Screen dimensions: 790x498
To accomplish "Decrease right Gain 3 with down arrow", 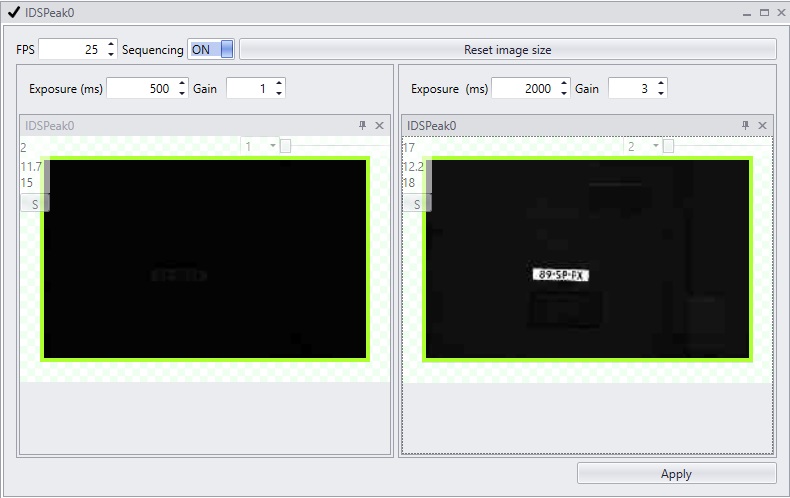I will (x=661, y=93).
